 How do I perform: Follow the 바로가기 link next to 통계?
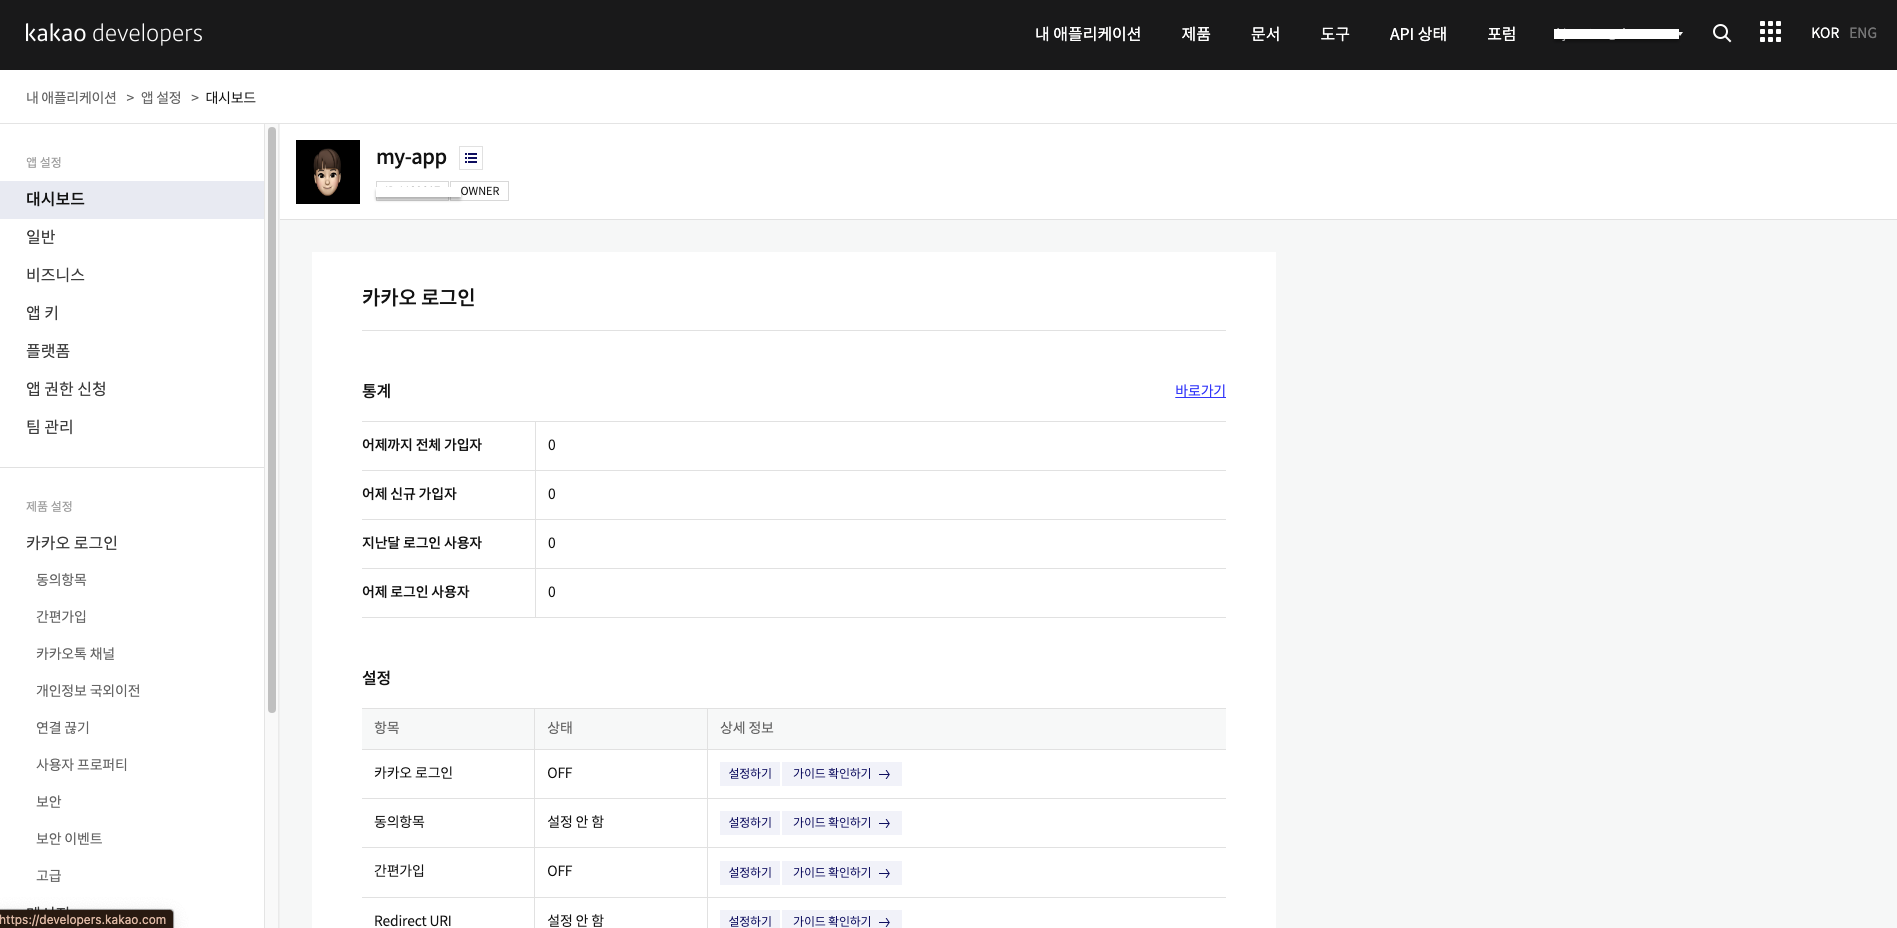click(1200, 391)
